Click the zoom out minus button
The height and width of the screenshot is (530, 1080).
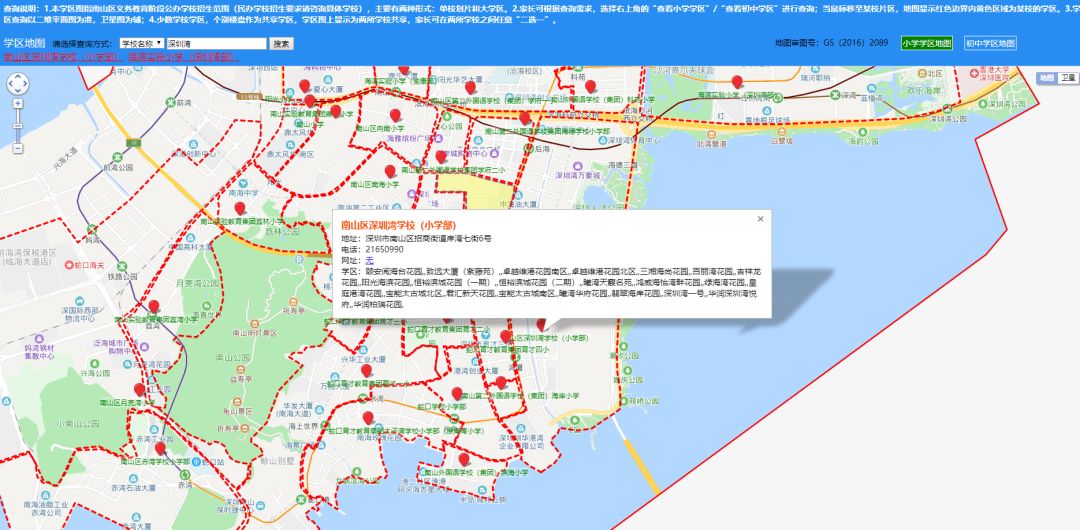[x=18, y=148]
